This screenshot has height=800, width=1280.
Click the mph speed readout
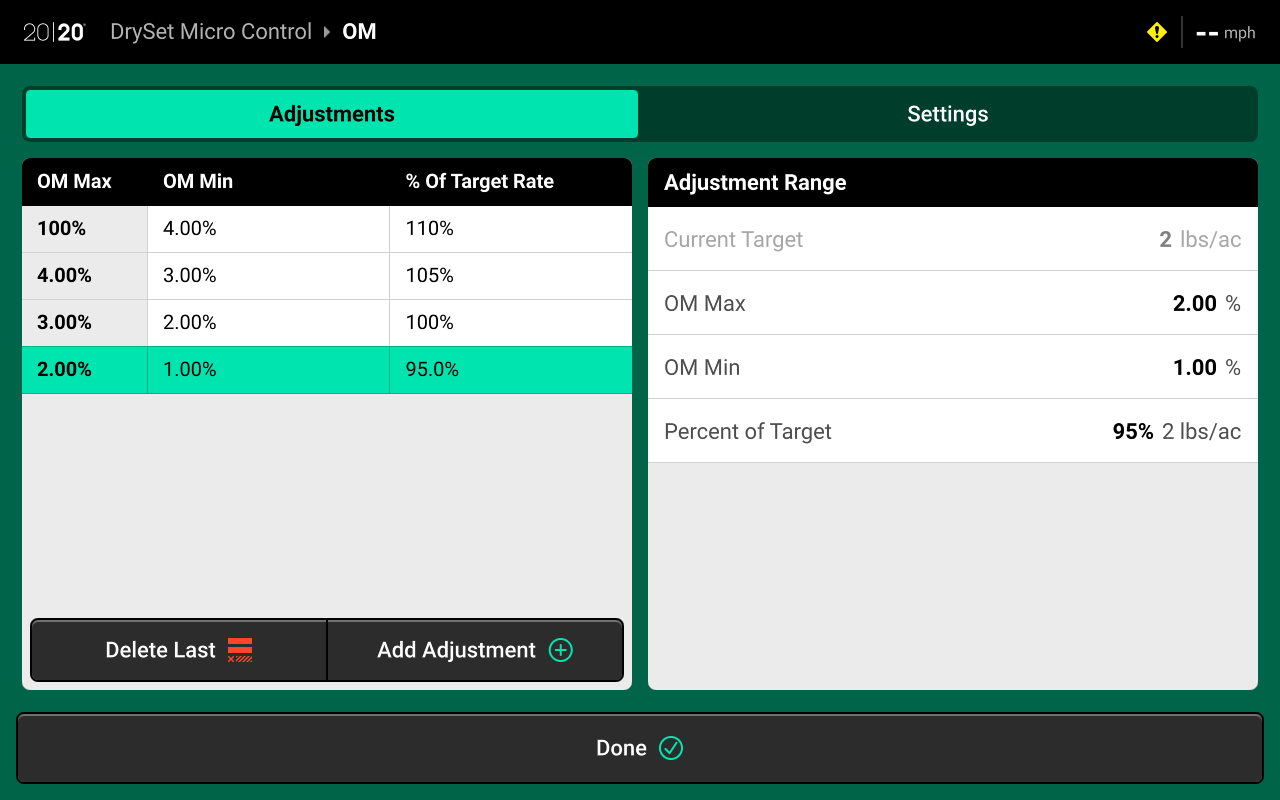pos(1225,32)
